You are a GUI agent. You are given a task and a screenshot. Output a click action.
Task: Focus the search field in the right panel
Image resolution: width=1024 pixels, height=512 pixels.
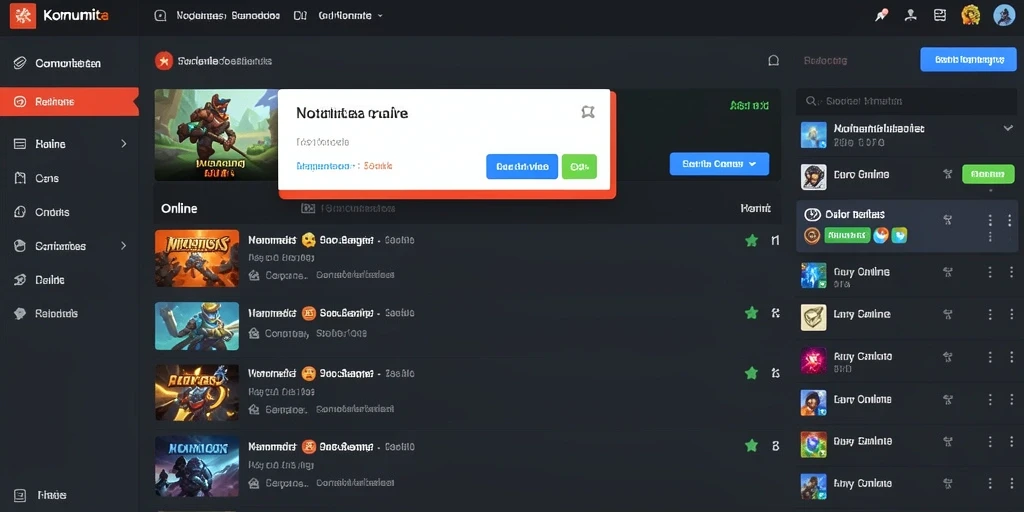coord(906,101)
